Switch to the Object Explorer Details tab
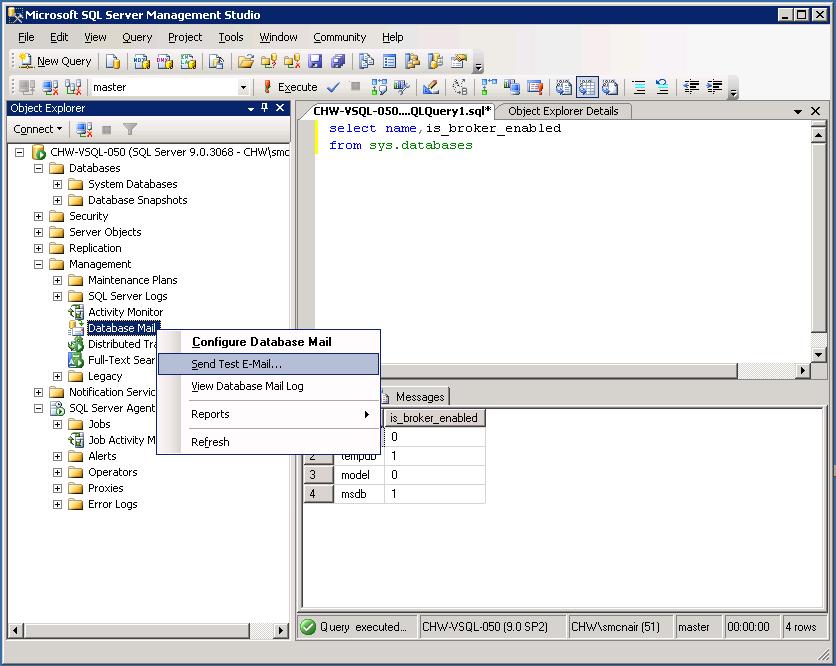The width and height of the screenshot is (836, 666). 563,111
